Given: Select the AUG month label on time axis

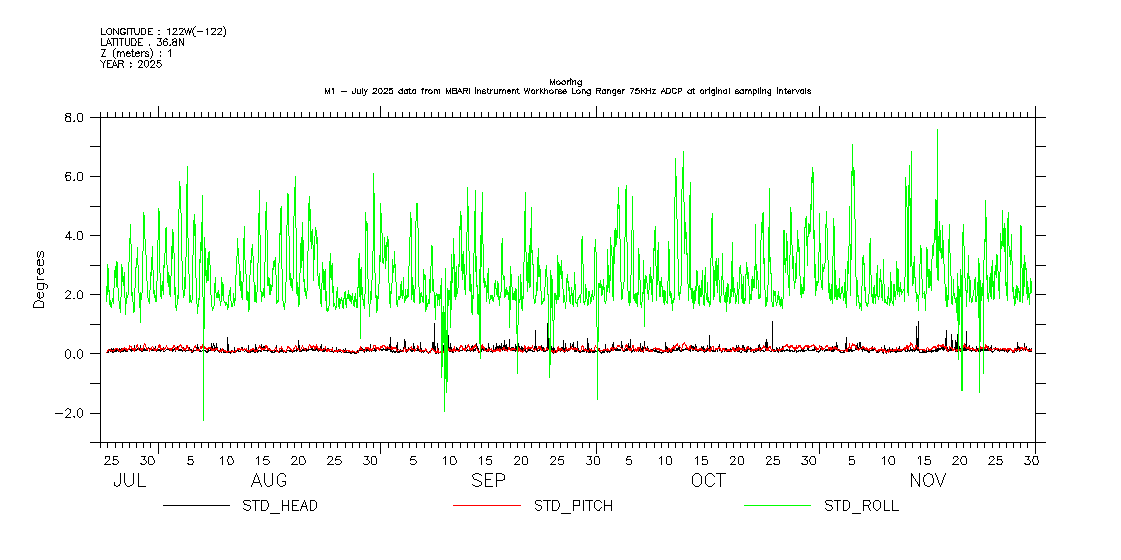Looking at the screenshot, I should (x=269, y=481).
